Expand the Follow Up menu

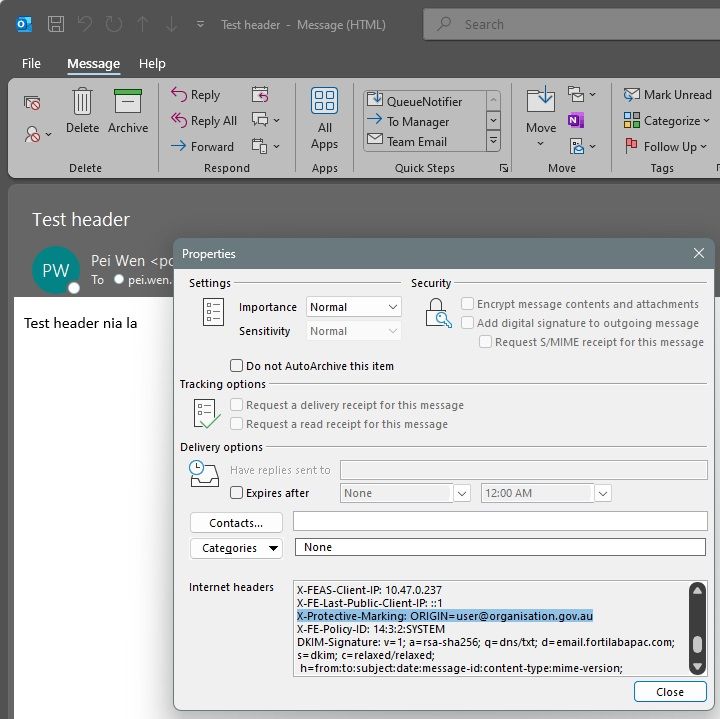point(666,146)
